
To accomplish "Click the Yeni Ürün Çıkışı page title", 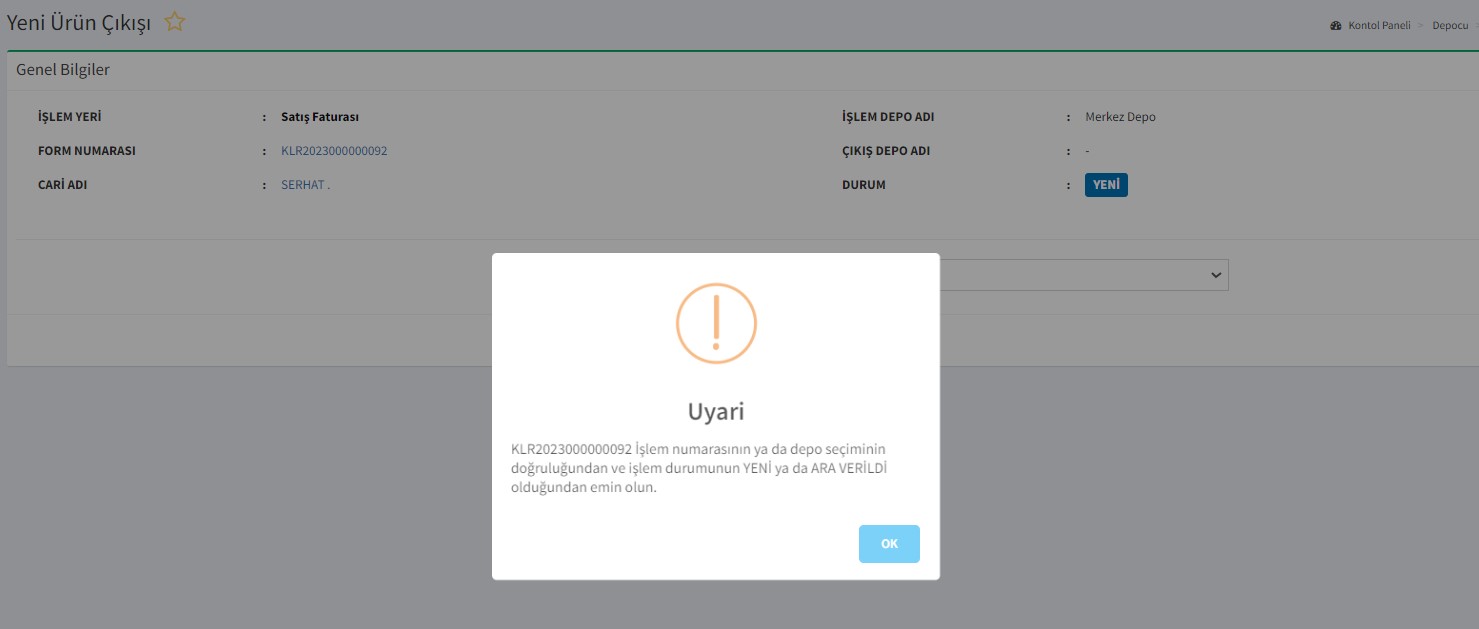I will pyautogui.click(x=79, y=23).
